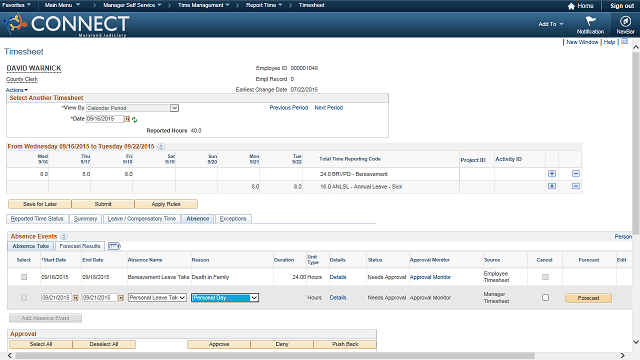The width and height of the screenshot is (640, 360).
Task: Click the Save for Later button
Action: click(x=40, y=204)
